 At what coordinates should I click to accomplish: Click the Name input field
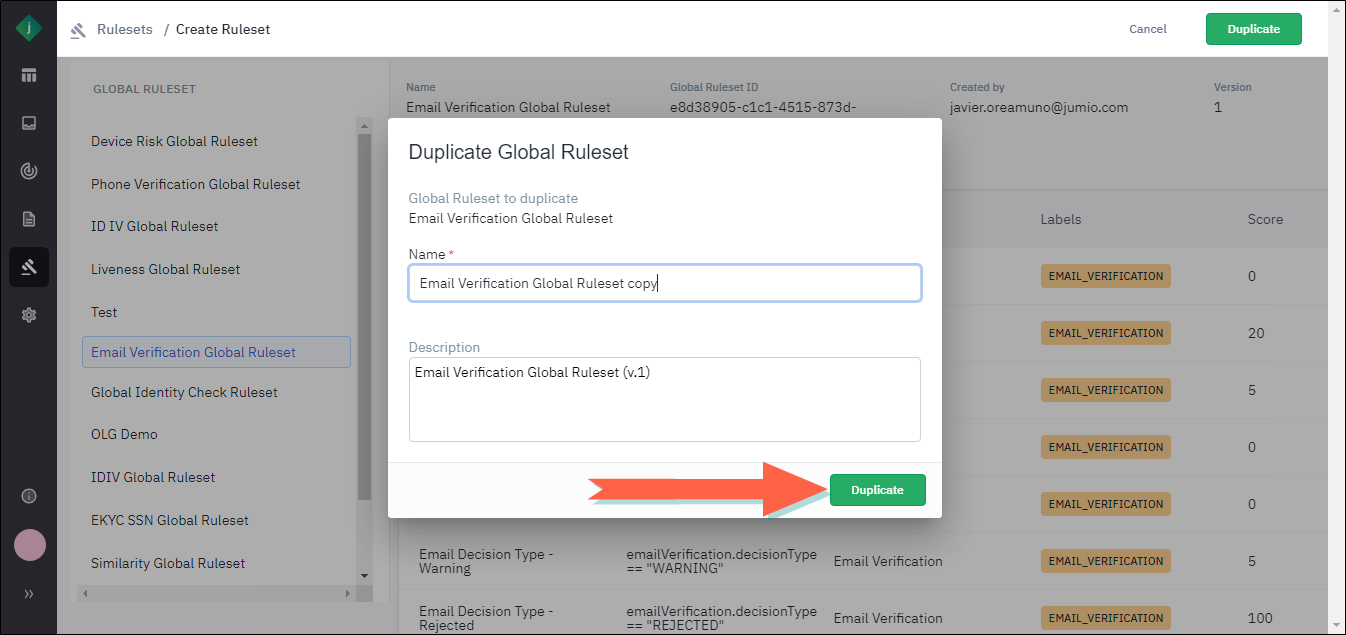664,283
